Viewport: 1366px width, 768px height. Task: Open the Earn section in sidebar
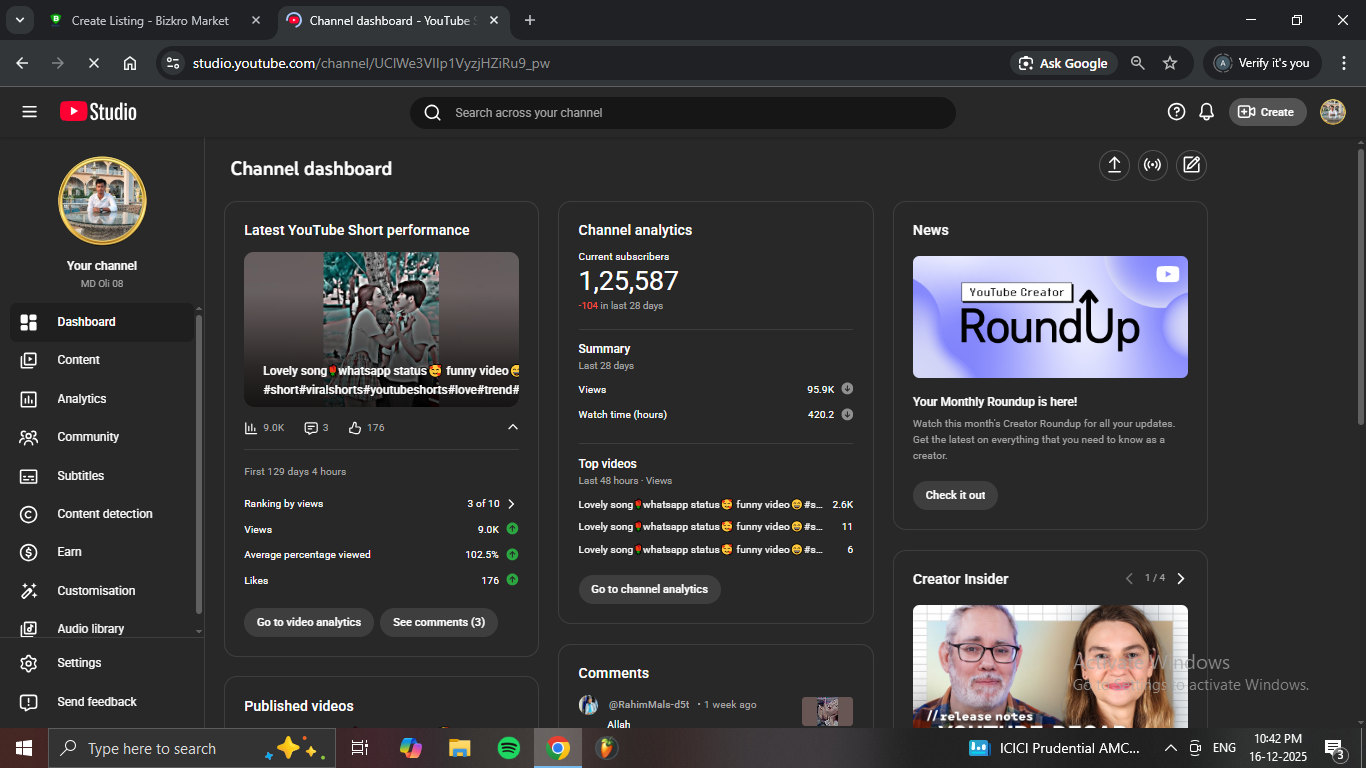pos(69,552)
